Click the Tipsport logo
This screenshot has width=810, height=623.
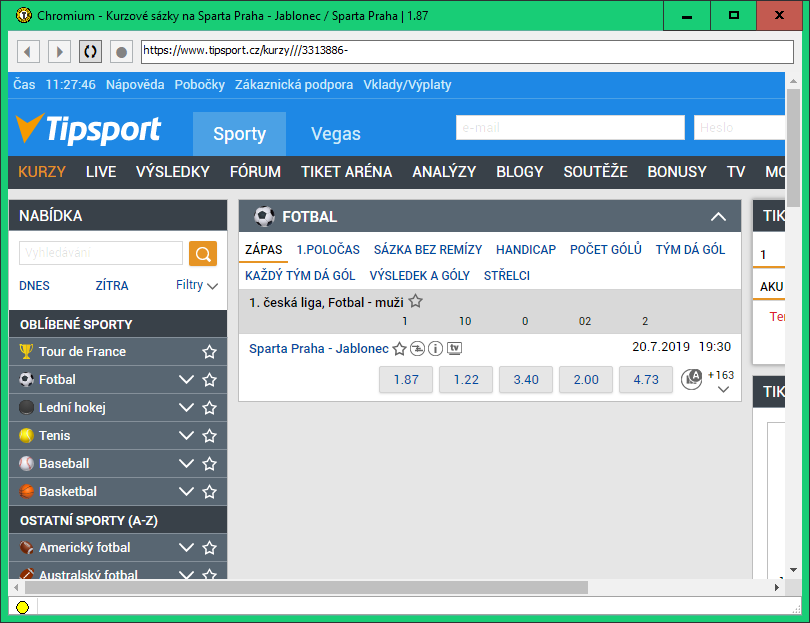[x=88, y=129]
